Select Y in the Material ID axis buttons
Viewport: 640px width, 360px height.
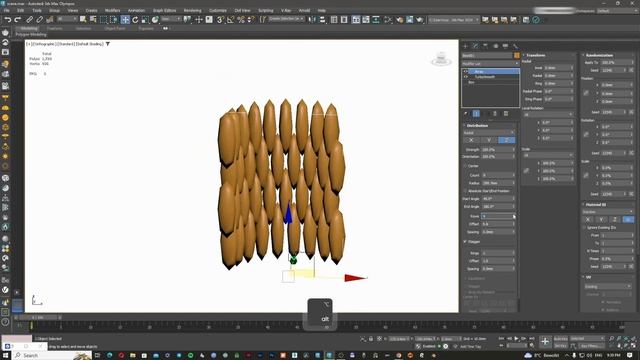[601, 220]
